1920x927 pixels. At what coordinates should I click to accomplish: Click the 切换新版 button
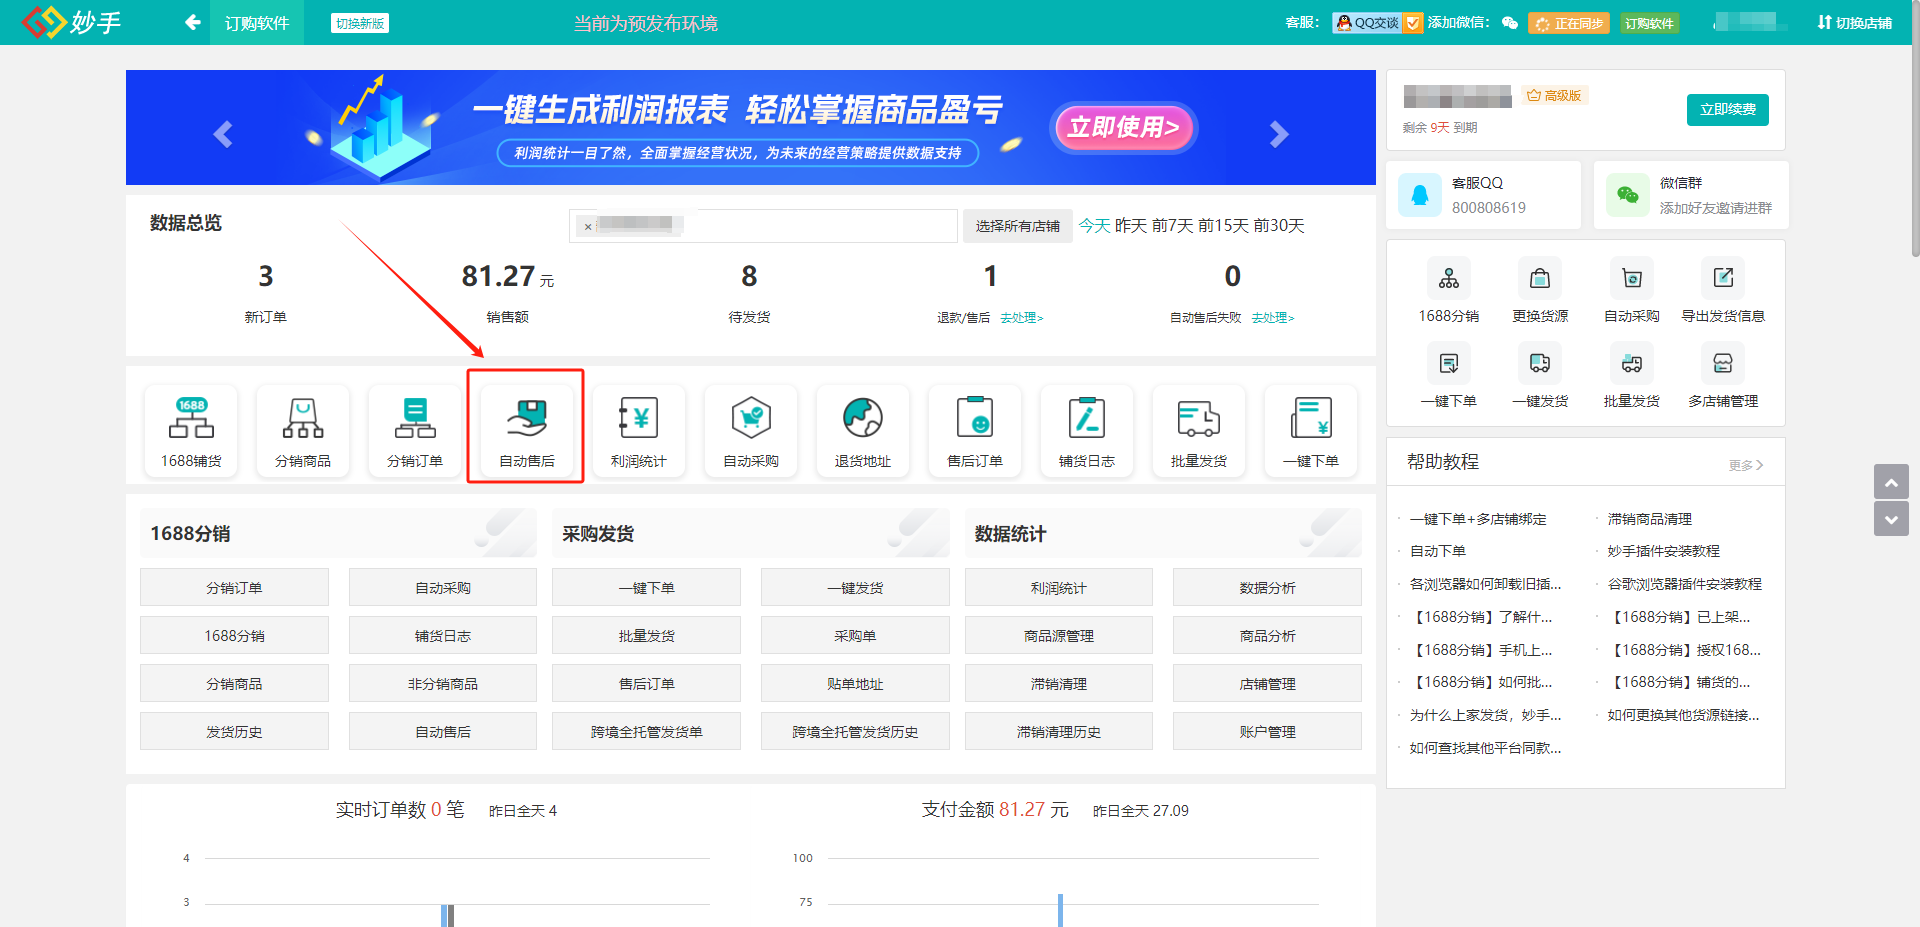point(360,23)
